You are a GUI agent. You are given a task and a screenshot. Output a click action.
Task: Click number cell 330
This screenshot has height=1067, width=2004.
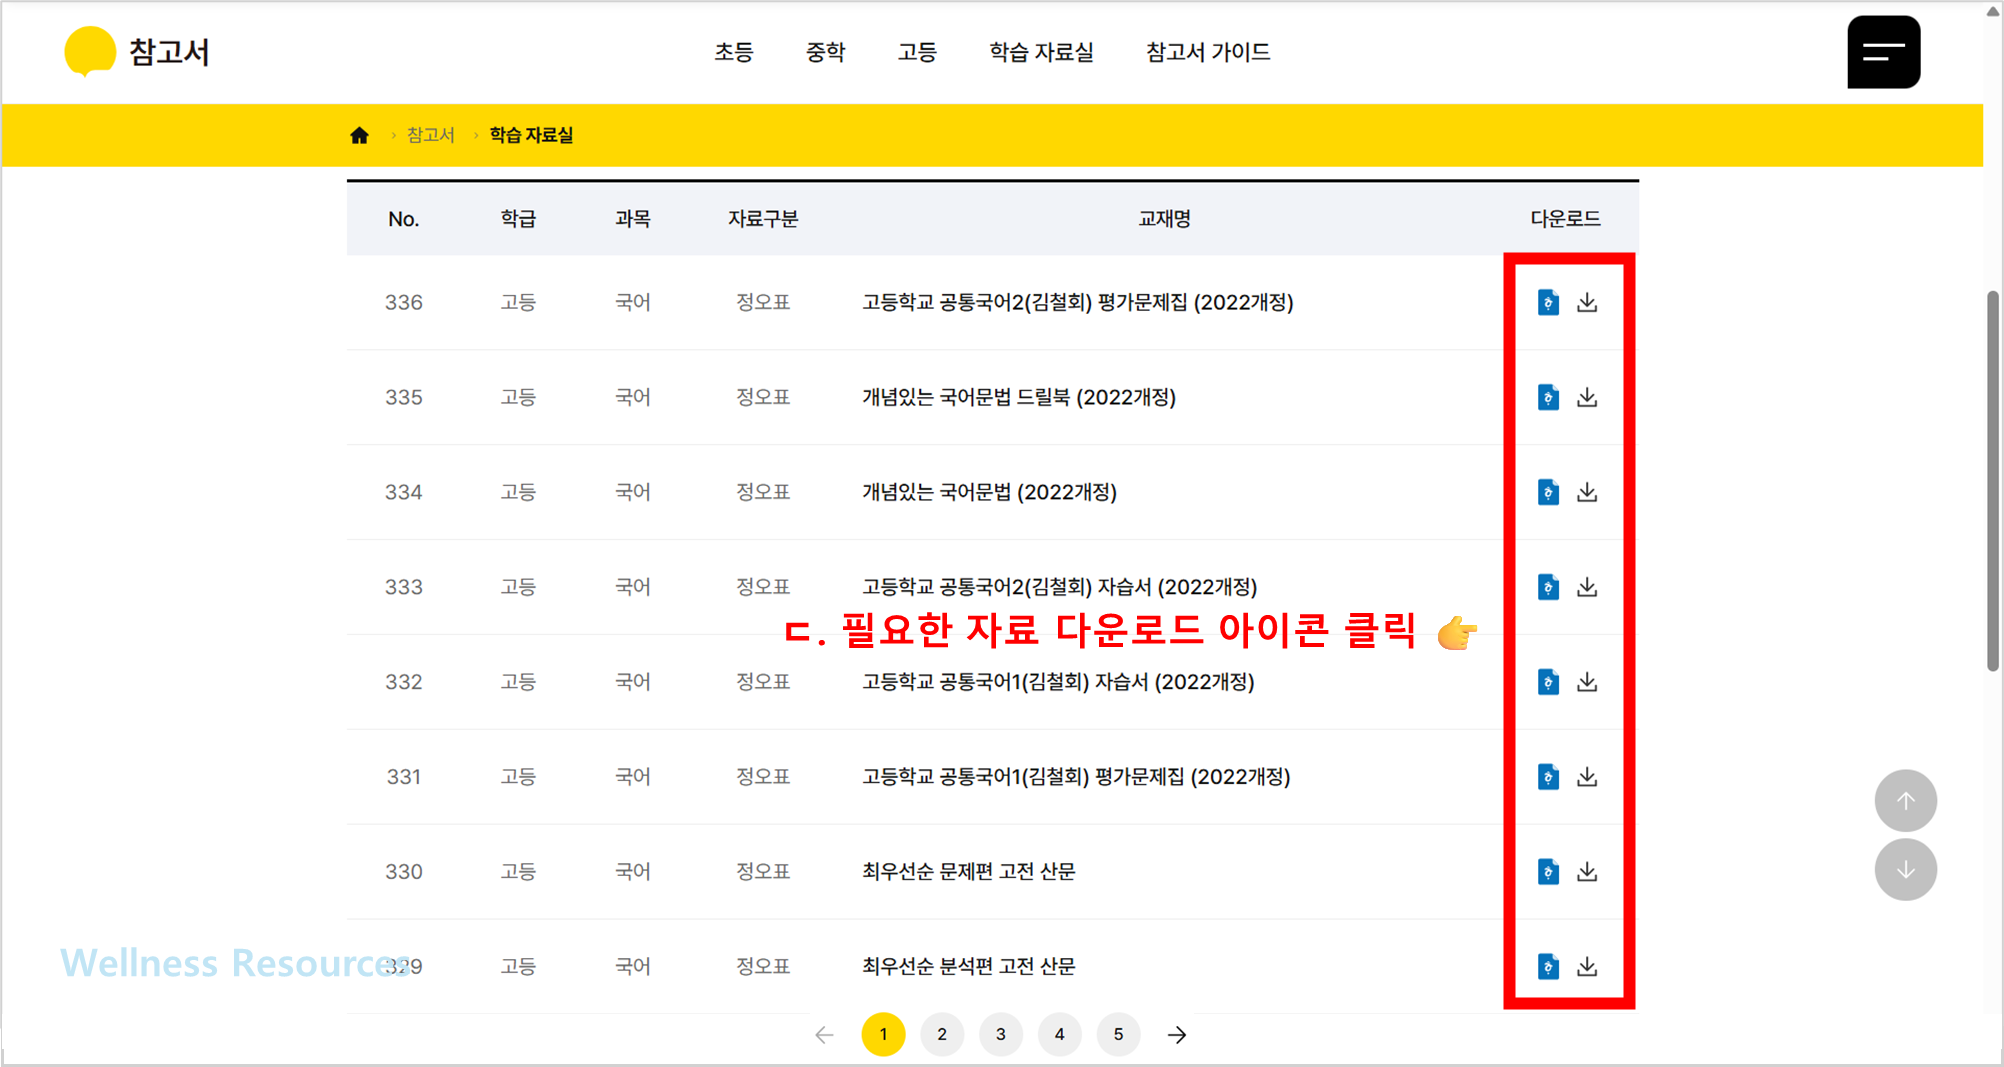(x=404, y=872)
